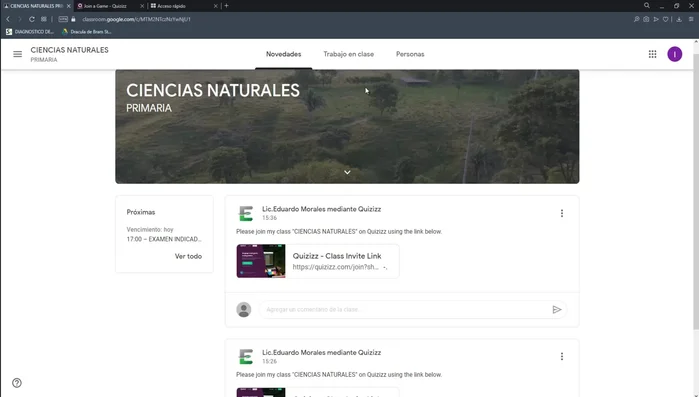
Task: Click Ver todo in Próximas card
Action: pyautogui.click(x=188, y=256)
